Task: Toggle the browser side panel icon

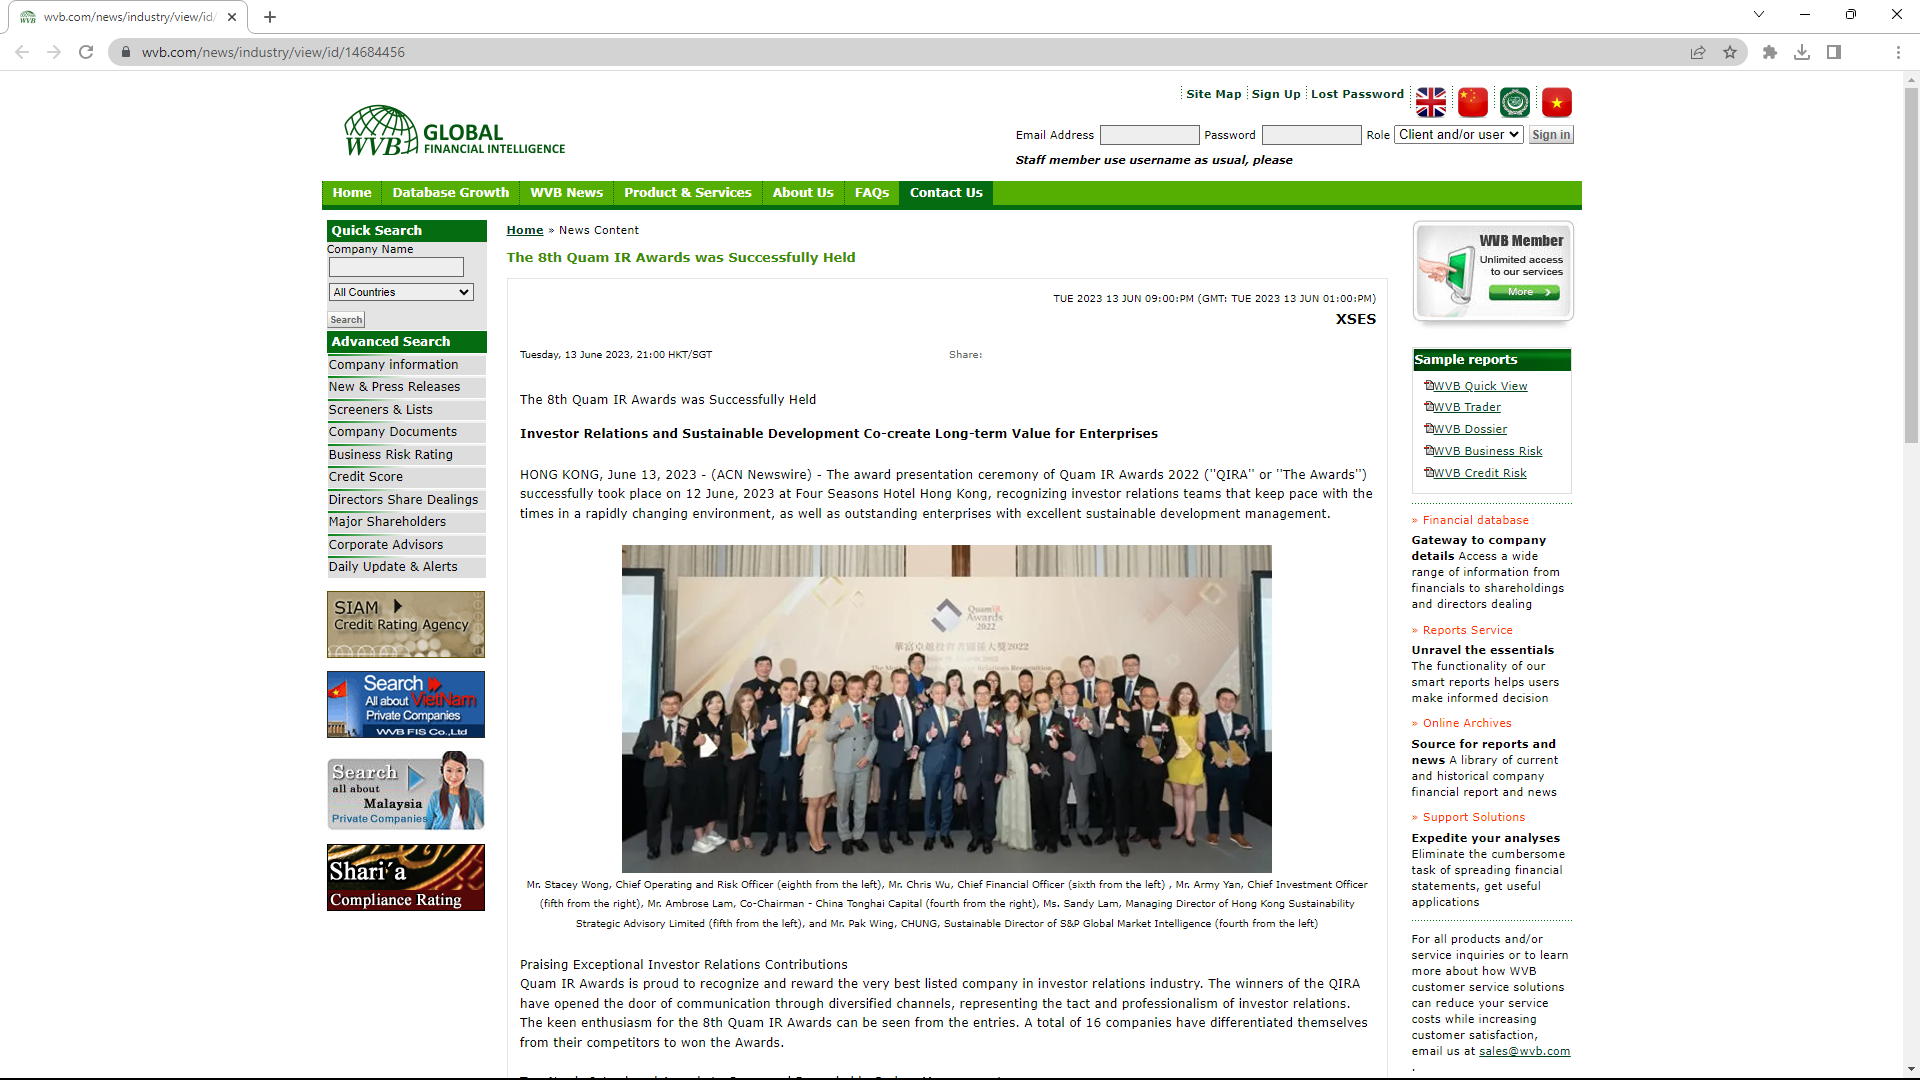Action: point(1834,52)
